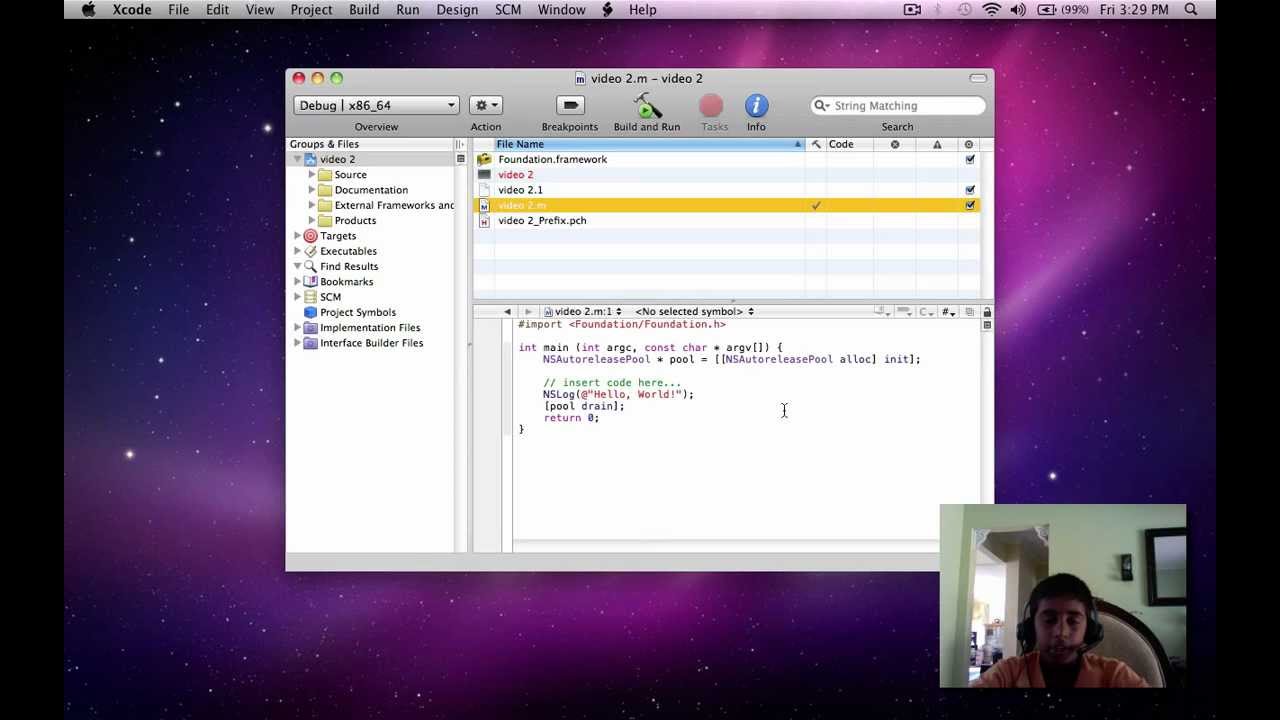
Task: Click the search magnifier icon in toolbar
Action: coord(821,105)
